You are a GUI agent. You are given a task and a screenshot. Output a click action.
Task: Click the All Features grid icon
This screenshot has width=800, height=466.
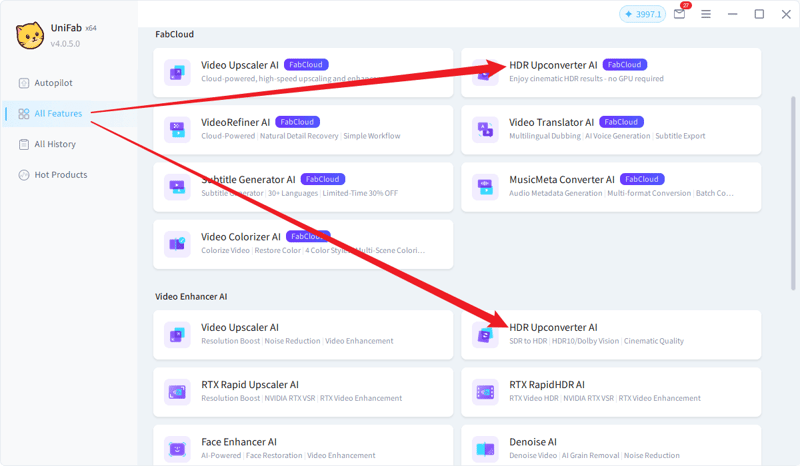point(23,114)
